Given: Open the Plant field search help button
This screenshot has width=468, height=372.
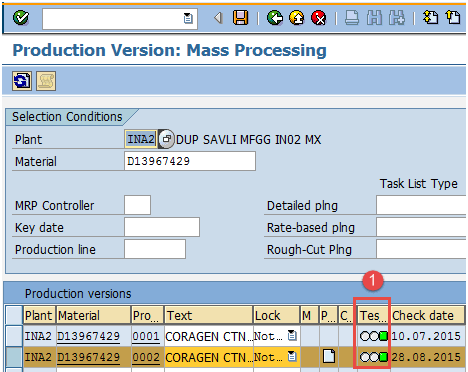Looking at the screenshot, I should (x=166, y=139).
